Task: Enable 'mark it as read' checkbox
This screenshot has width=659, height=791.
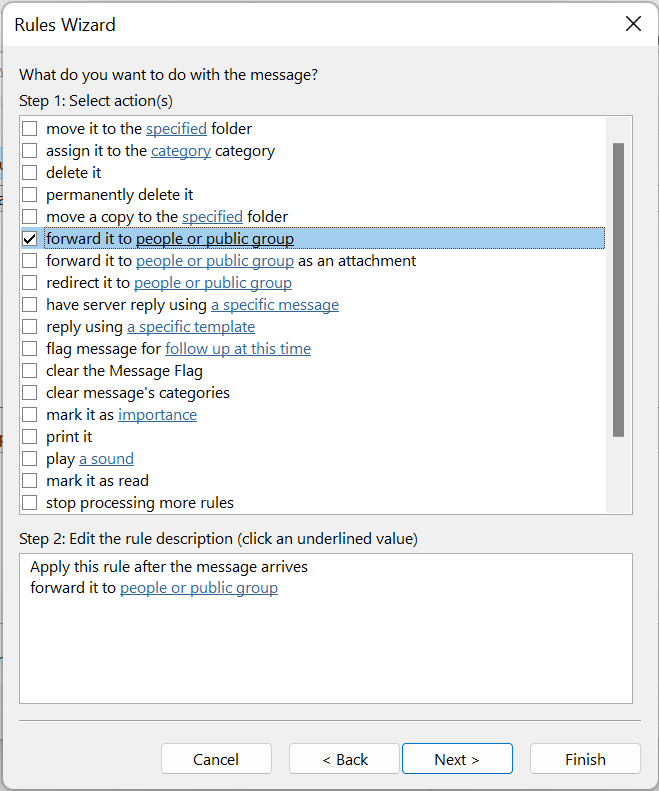Action: point(30,481)
